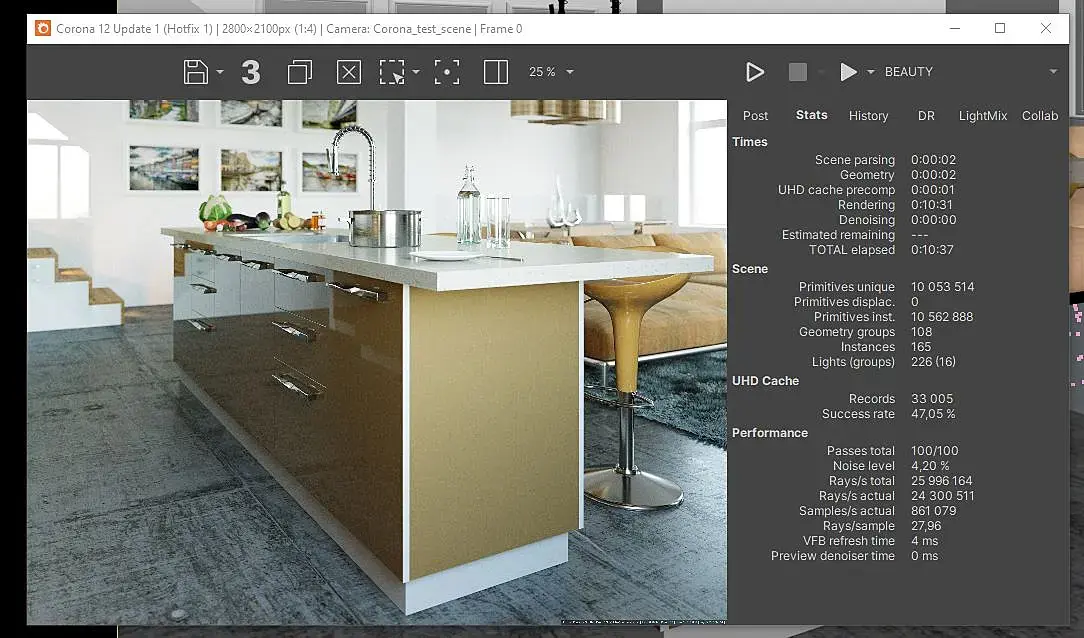The height and width of the screenshot is (638, 1084).
Task: Start render with the outlined play button
Action: 755,72
